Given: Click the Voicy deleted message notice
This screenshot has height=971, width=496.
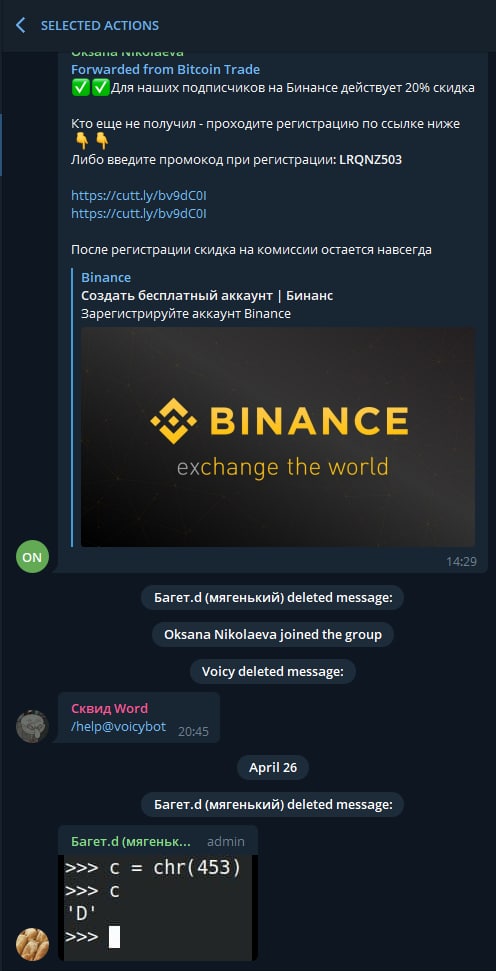Looking at the screenshot, I should coord(273,671).
